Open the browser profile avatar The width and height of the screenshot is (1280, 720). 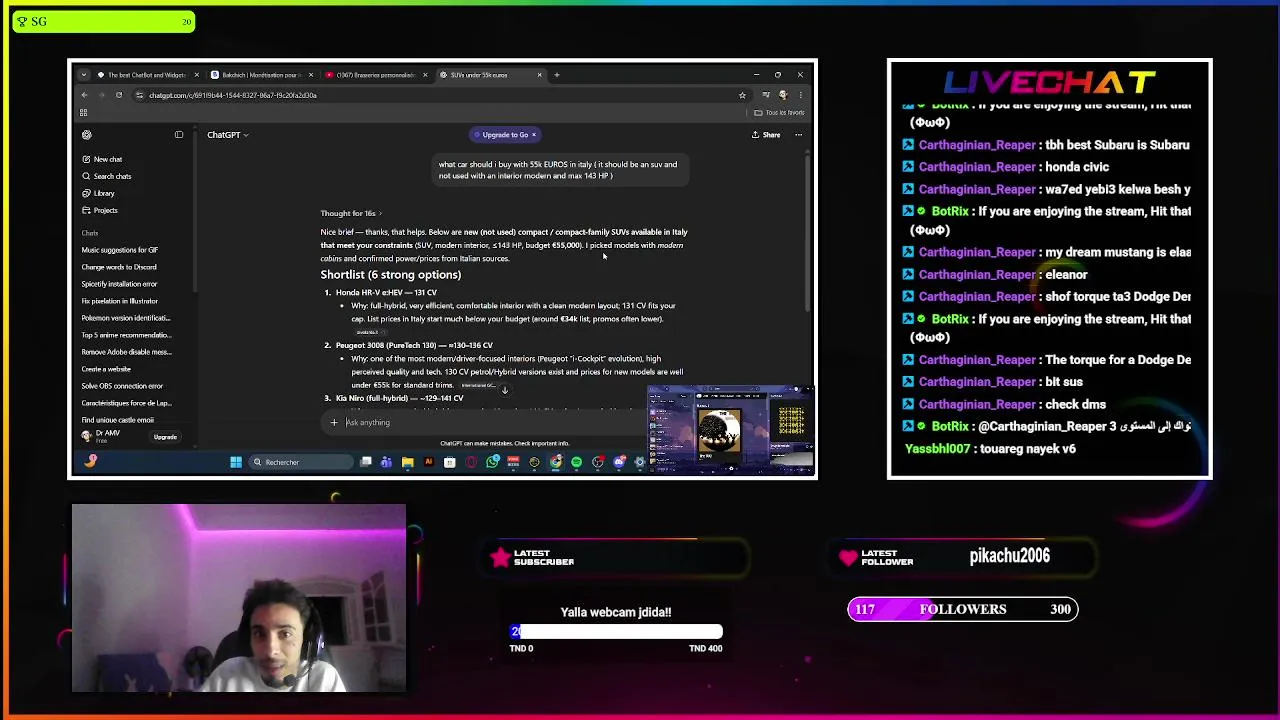[x=783, y=95]
